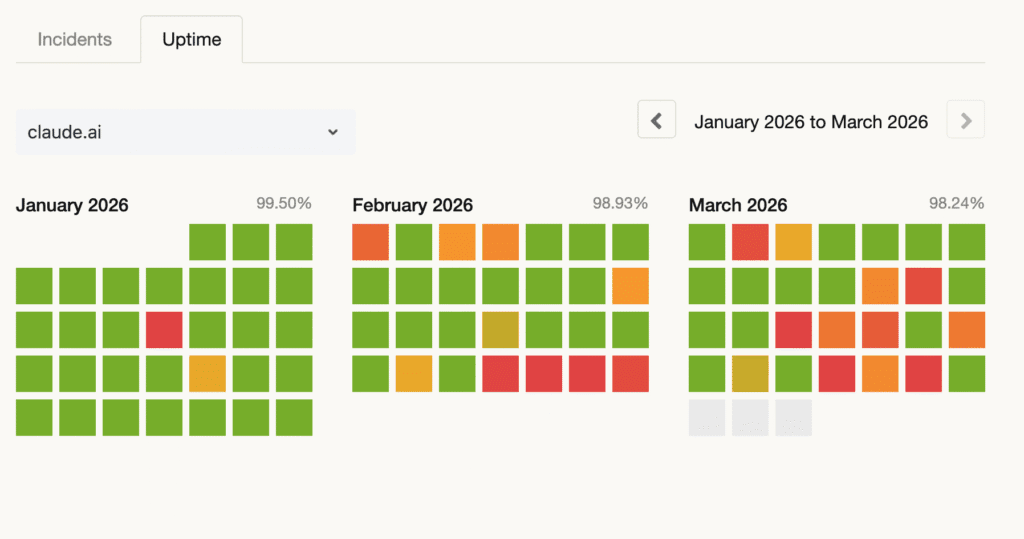Click January's 99.50% uptime percentage
Image resolution: width=1024 pixels, height=539 pixels.
point(284,203)
